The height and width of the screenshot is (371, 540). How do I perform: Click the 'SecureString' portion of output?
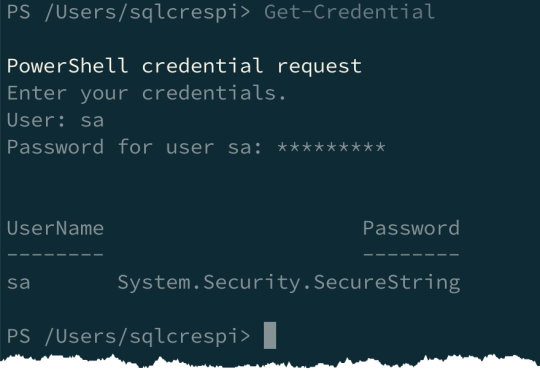[387, 283]
